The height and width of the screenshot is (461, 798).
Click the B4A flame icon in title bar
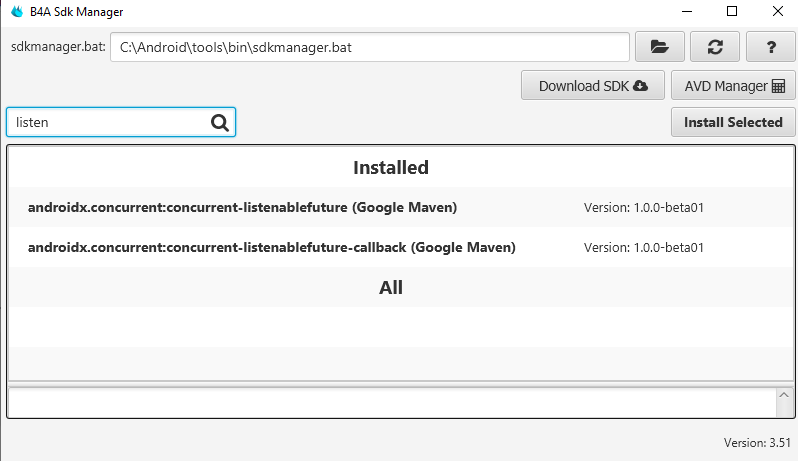click(x=16, y=12)
